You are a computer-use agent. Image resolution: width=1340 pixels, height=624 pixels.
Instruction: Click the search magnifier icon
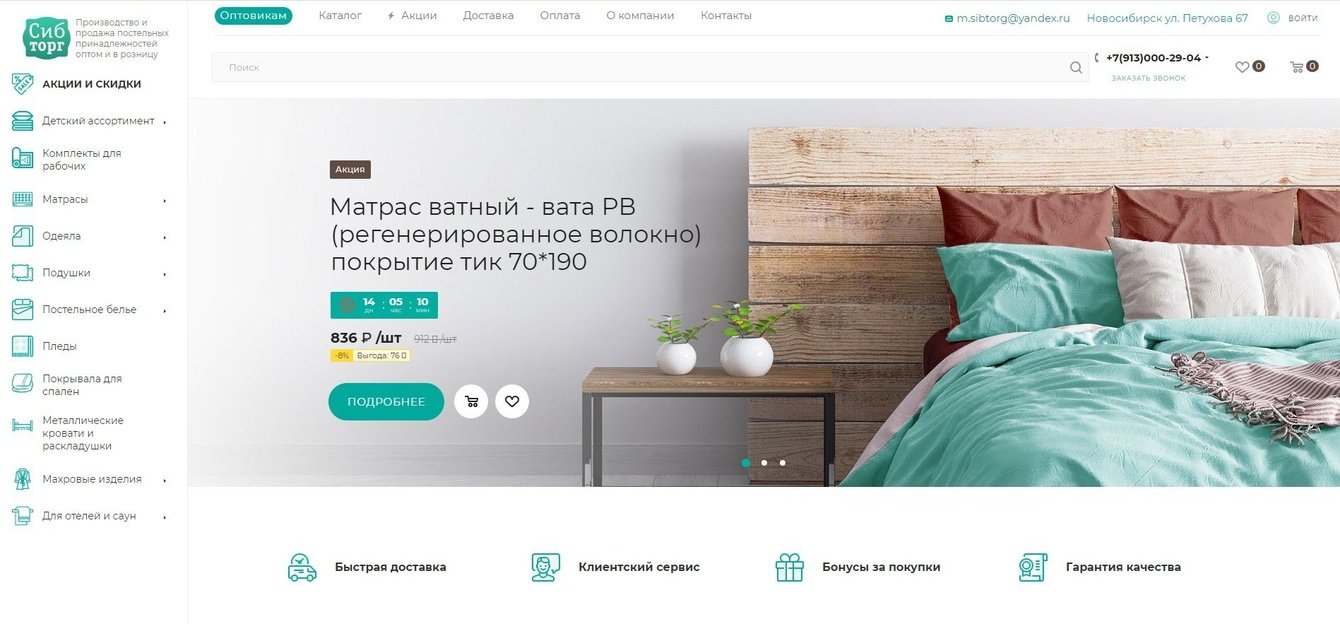[1076, 68]
